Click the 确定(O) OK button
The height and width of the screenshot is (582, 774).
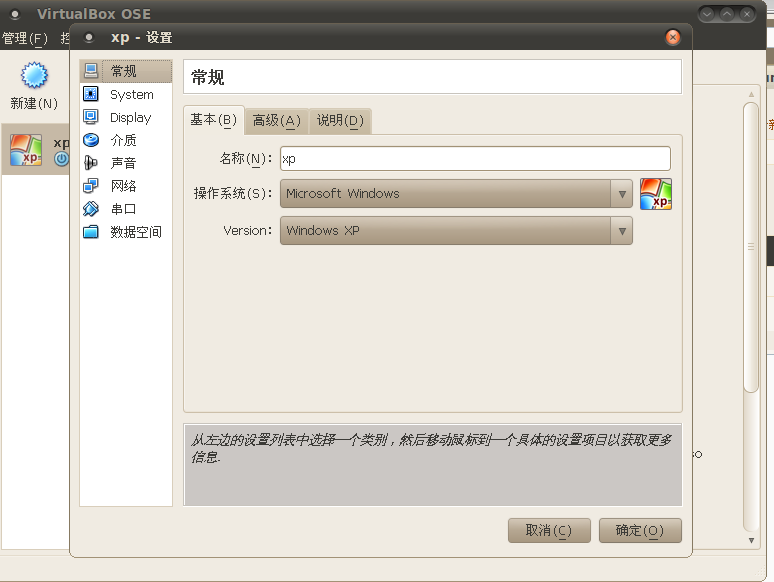640,530
